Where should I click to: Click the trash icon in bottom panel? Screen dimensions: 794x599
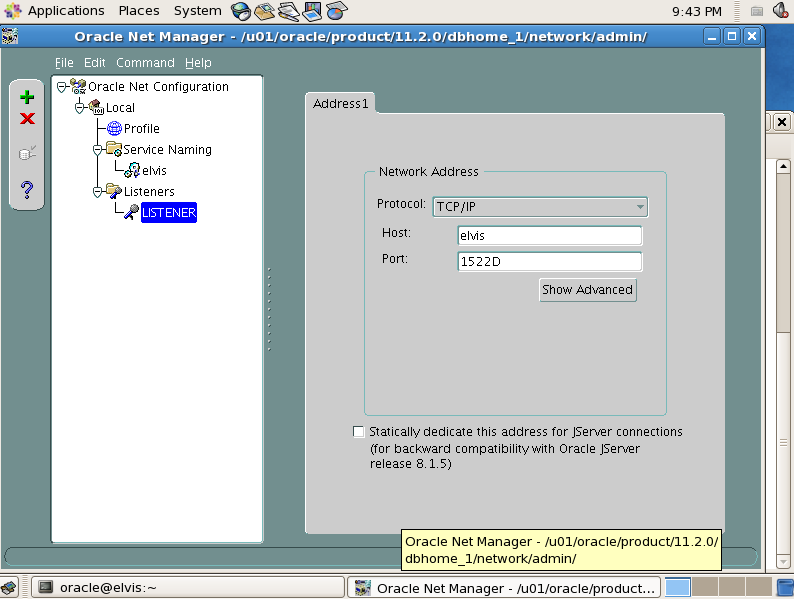(x=785, y=587)
